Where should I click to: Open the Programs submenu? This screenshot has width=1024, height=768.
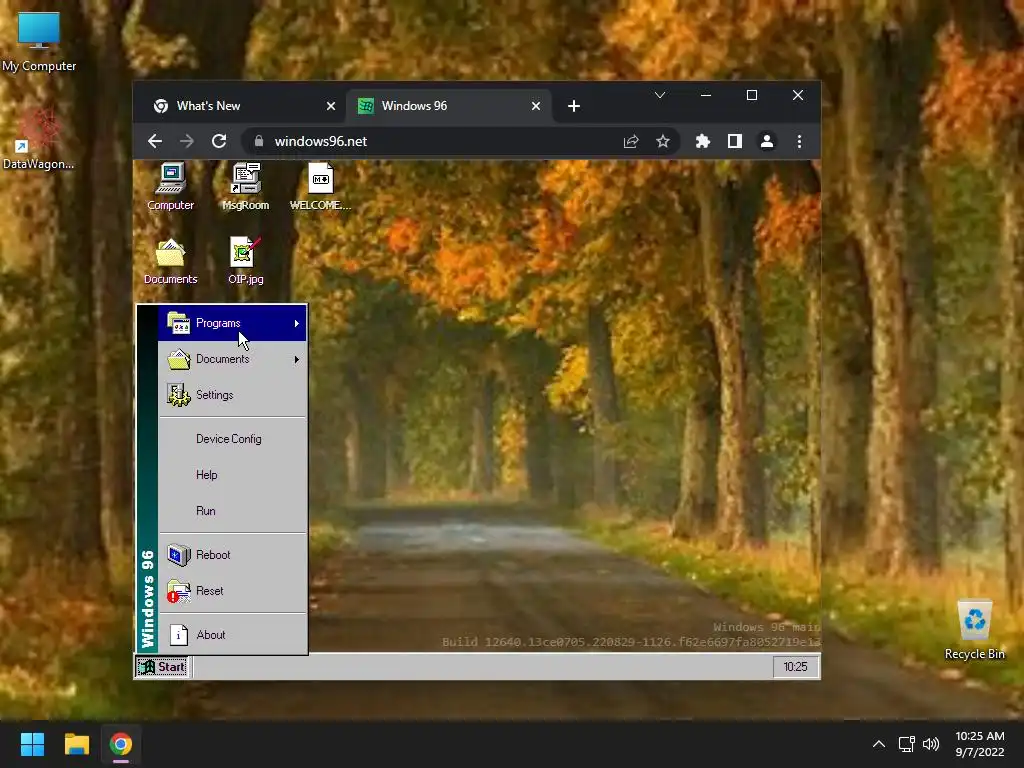click(x=232, y=323)
